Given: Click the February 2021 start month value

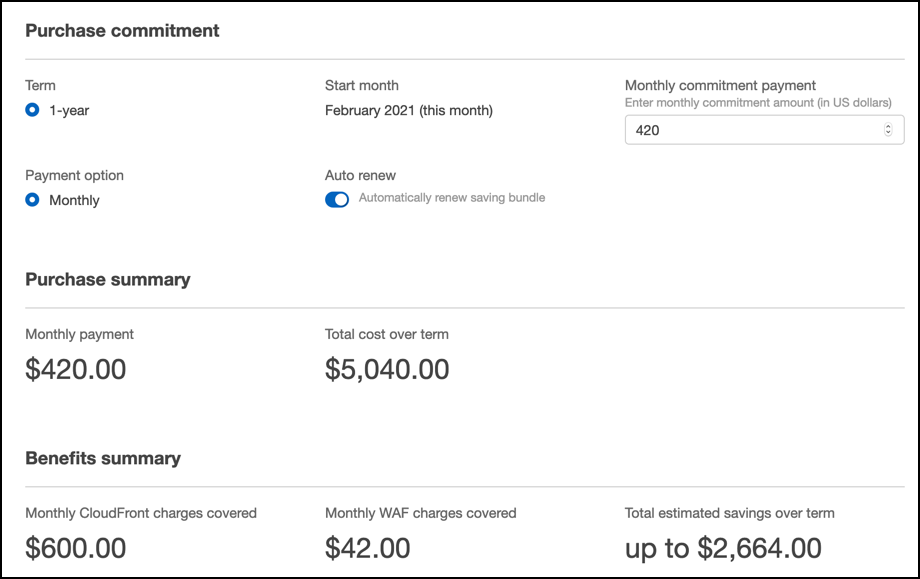Looking at the screenshot, I should coord(408,110).
